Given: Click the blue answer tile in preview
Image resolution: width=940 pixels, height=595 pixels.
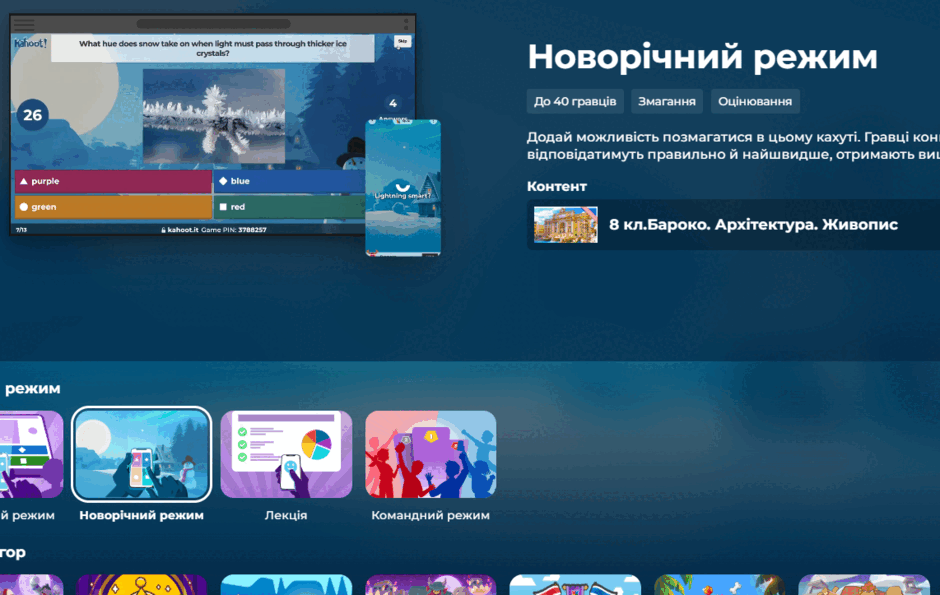Looking at the screenshot, I should pyautogui.click(x=290, y=181).
